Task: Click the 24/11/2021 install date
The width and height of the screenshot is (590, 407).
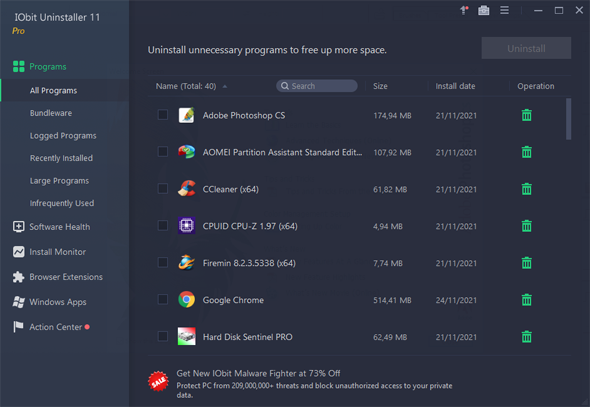Action: tap(456, 300)
